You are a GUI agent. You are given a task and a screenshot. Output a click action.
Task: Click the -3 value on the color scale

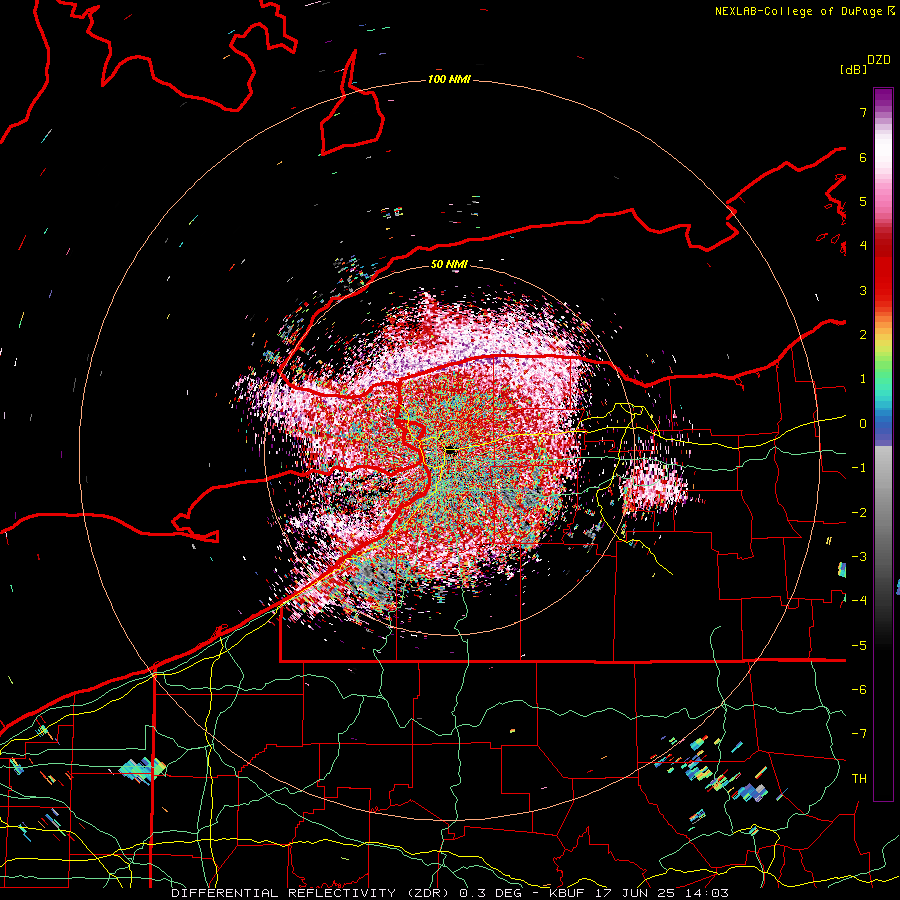859,557
